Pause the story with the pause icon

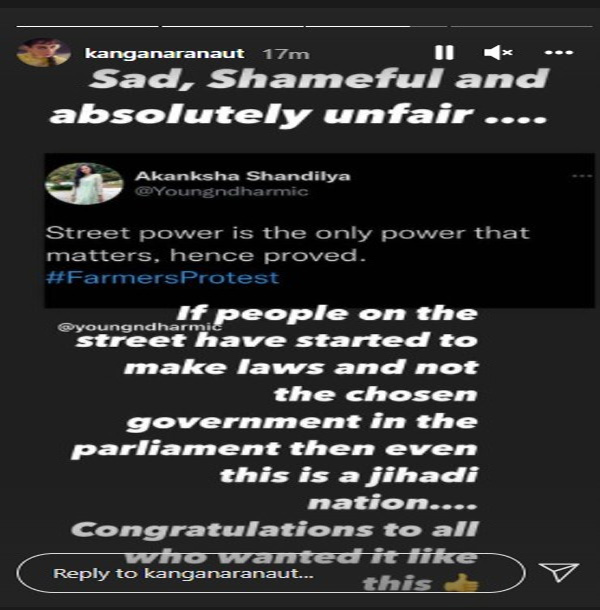[x=444, y=52]
